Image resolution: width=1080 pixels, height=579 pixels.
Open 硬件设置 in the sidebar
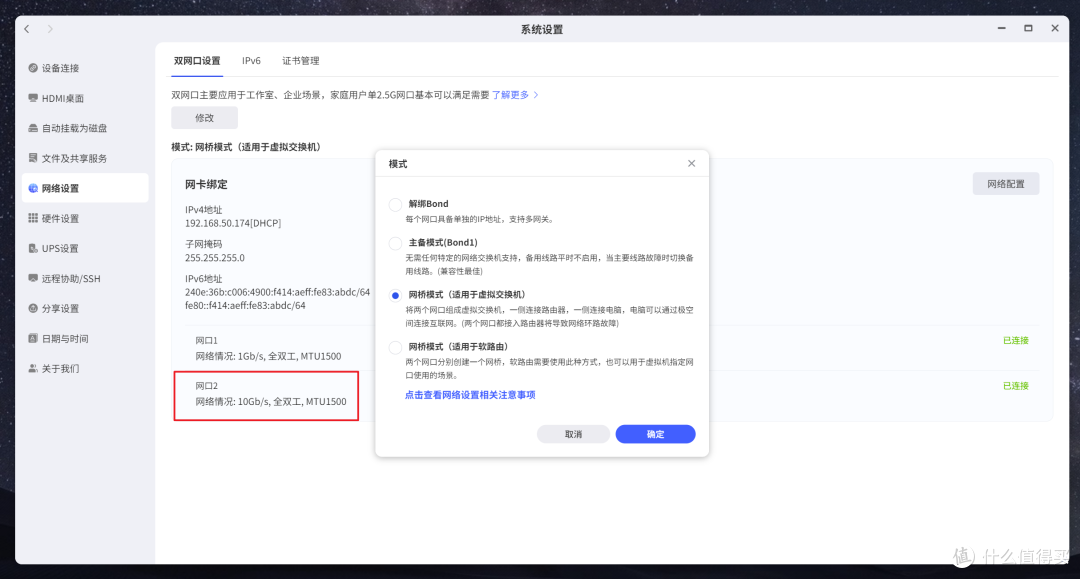click(x=85, y=218)
